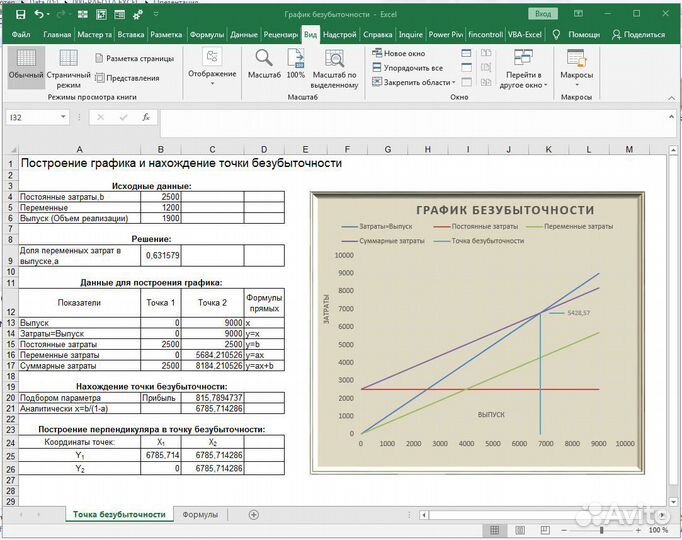The image size is (682, 540).
Task: Select the Normal (Обычный) view button
Action: [26, 67]
